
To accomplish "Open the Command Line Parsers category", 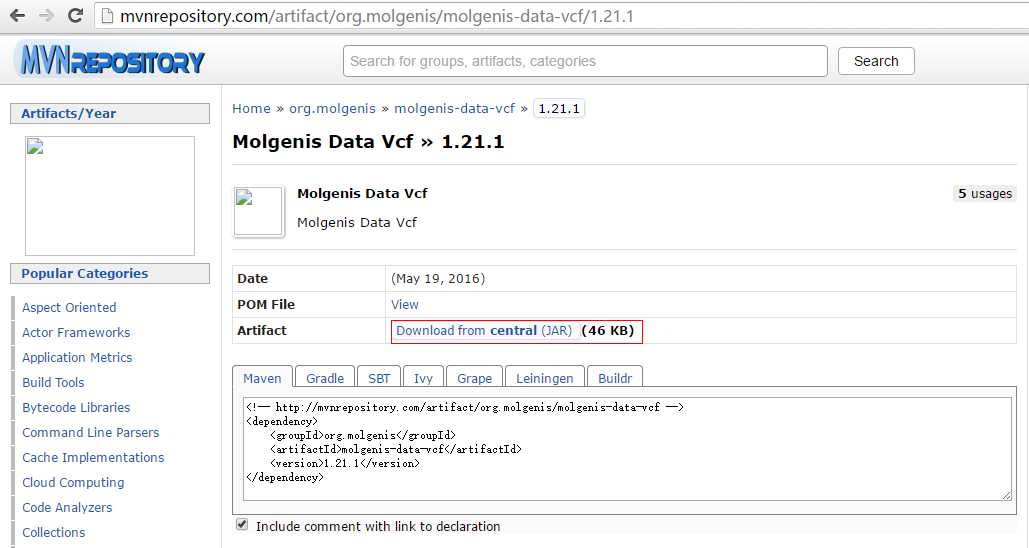I will click(91, 432).
